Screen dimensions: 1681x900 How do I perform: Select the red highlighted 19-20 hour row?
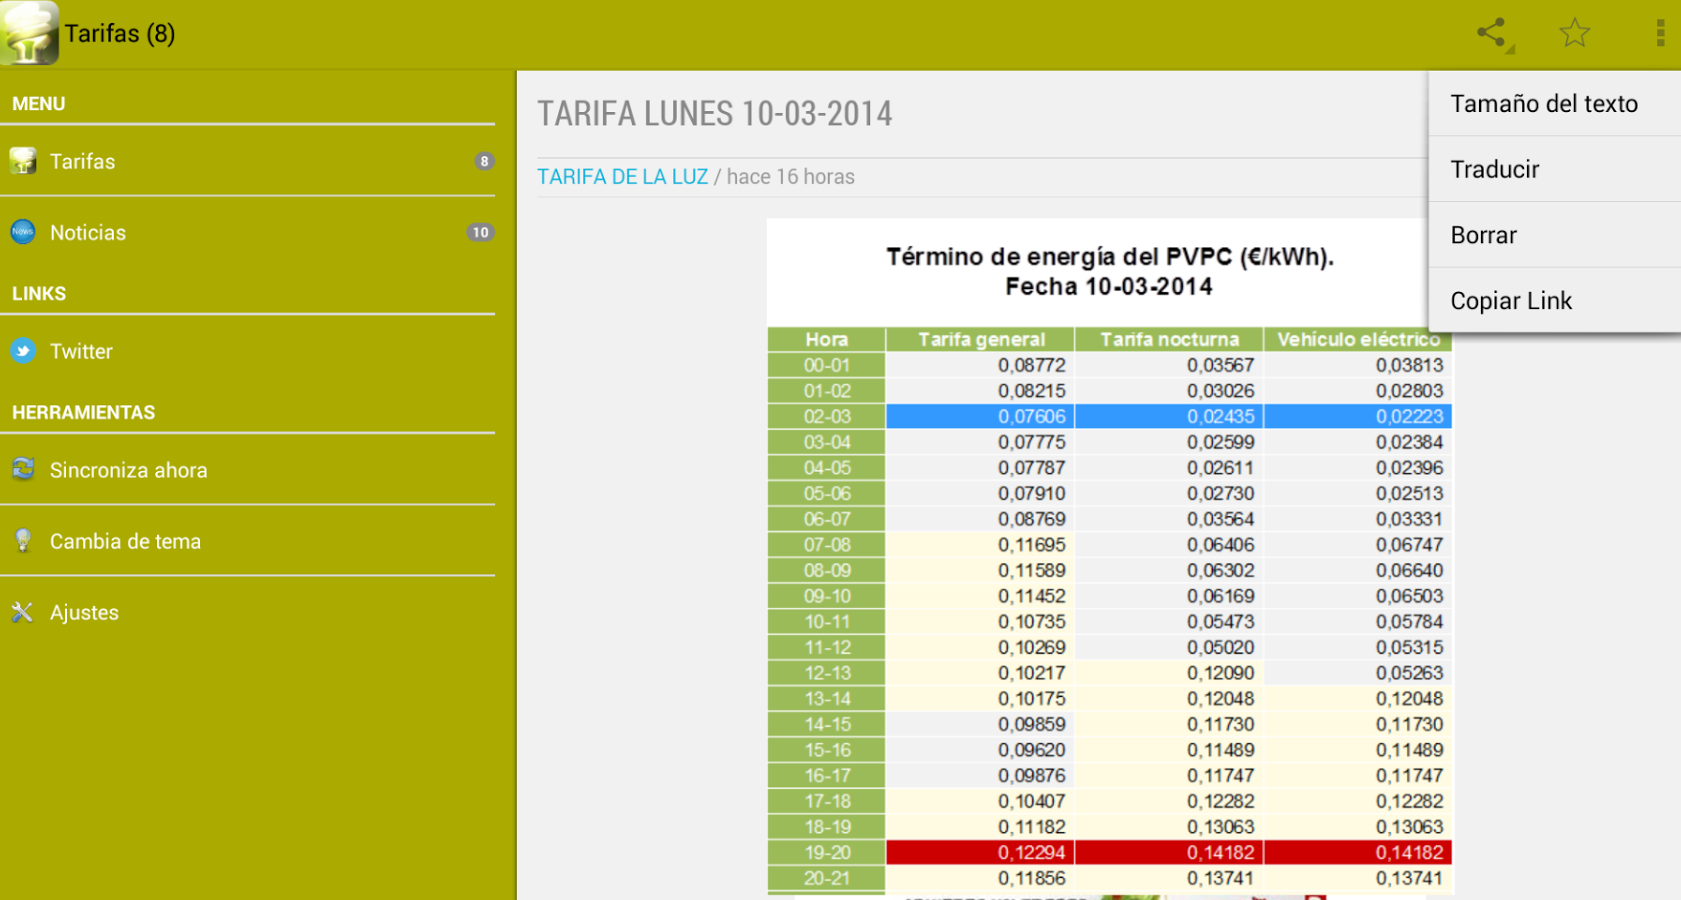(x=1110, y=852)
